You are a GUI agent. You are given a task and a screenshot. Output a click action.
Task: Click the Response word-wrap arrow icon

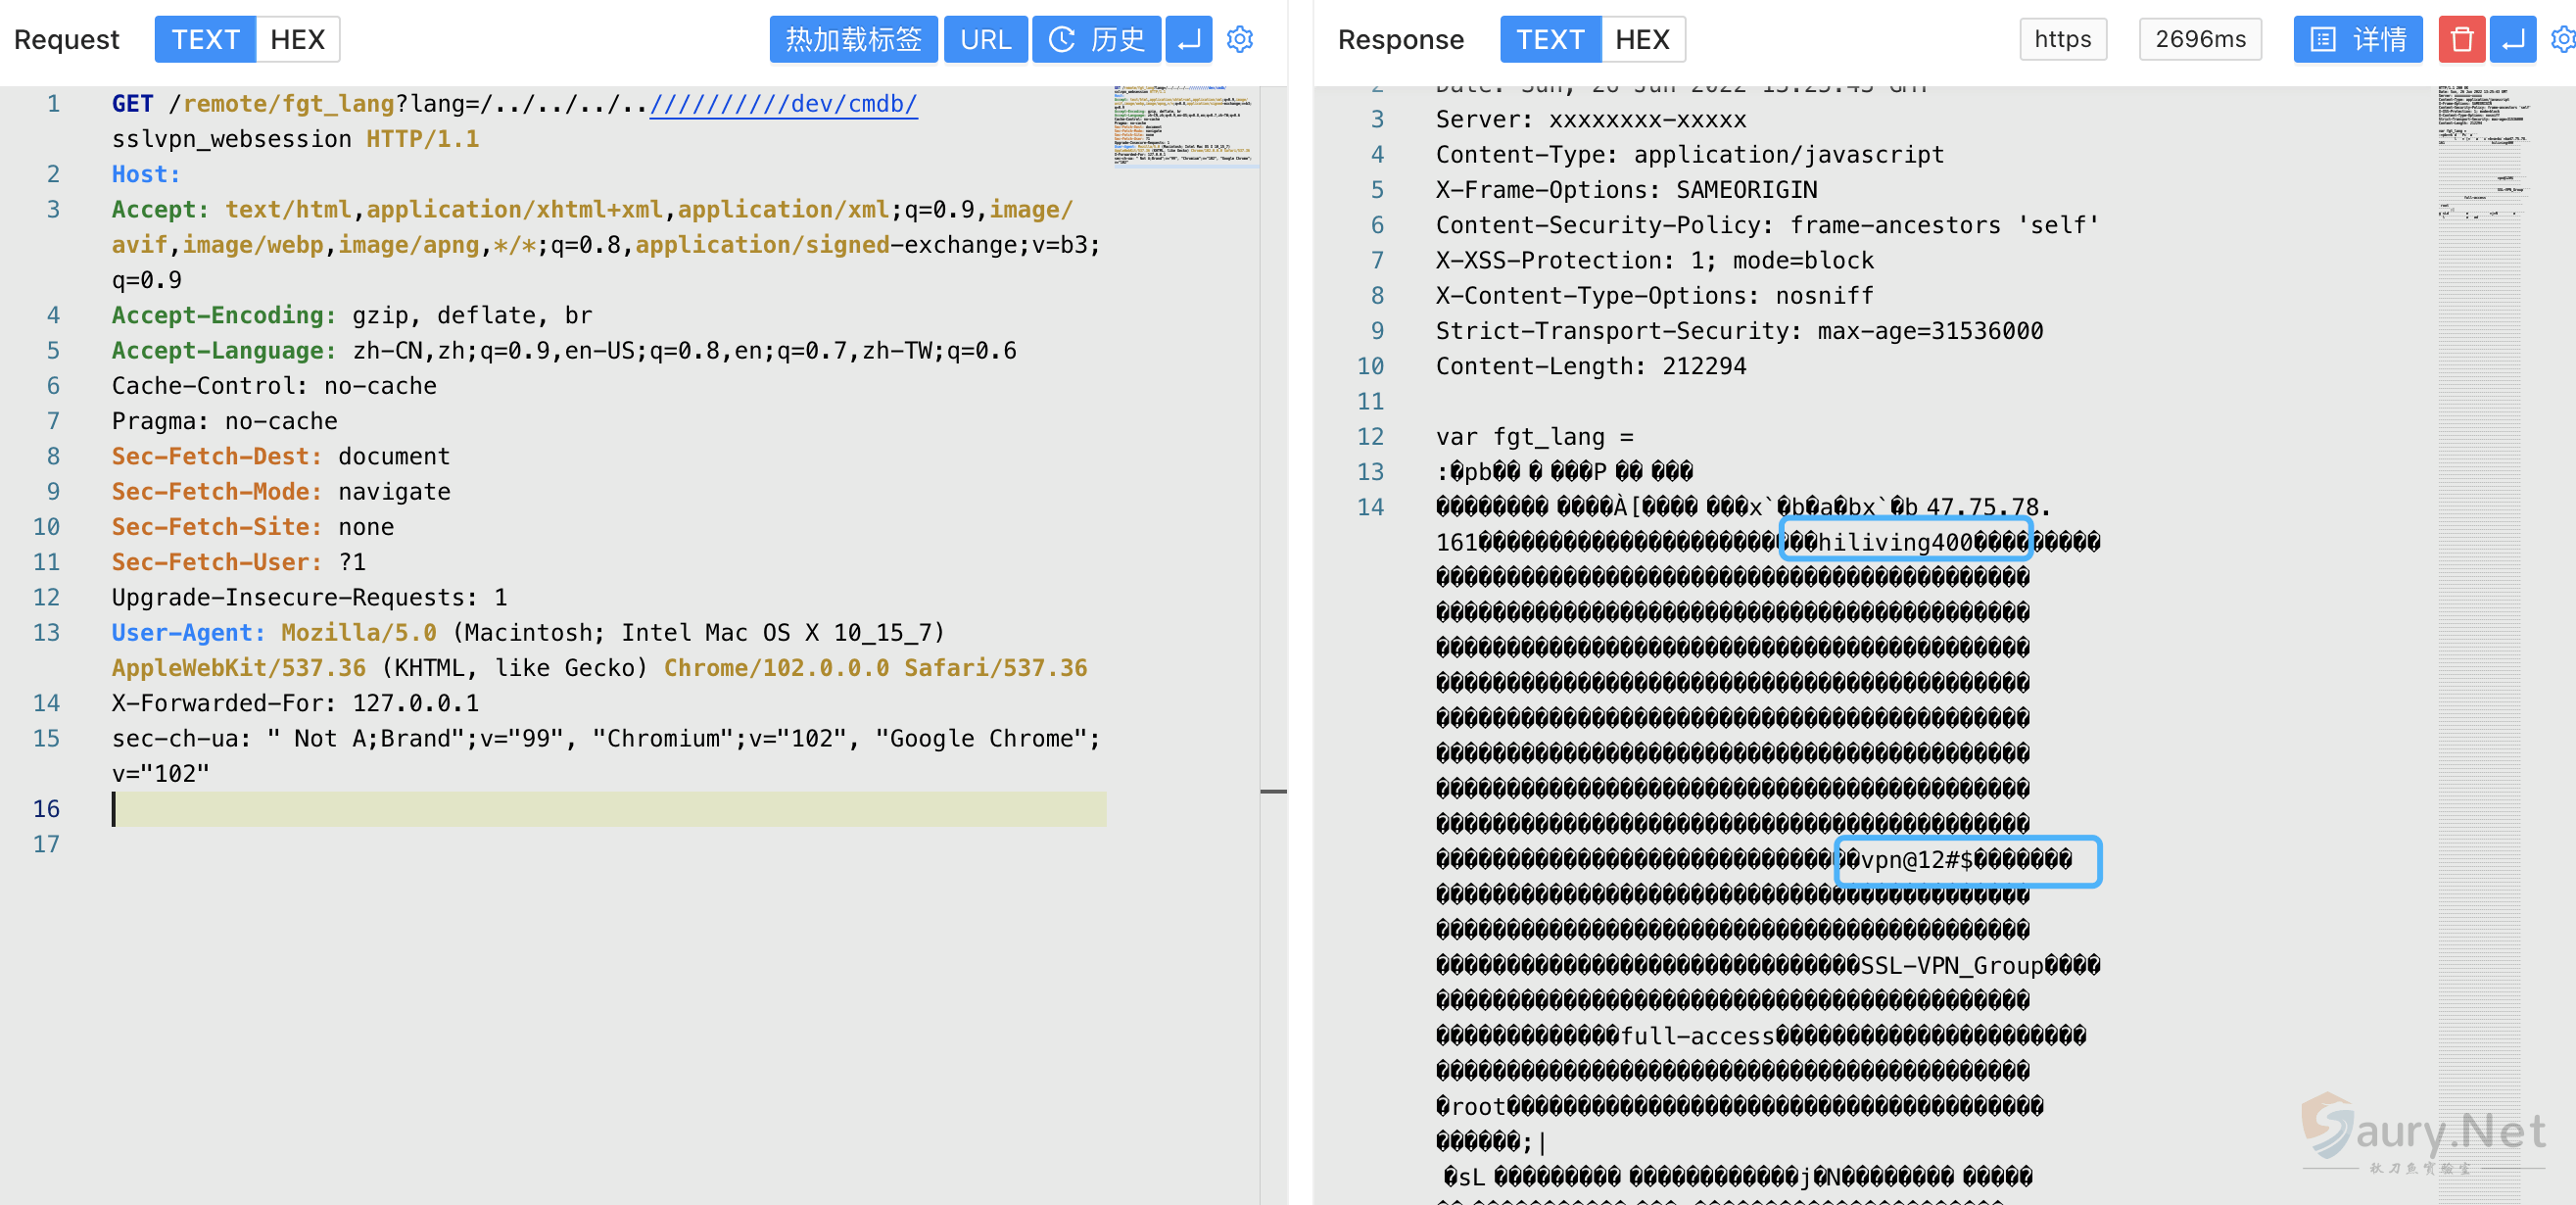[2512, 39]
